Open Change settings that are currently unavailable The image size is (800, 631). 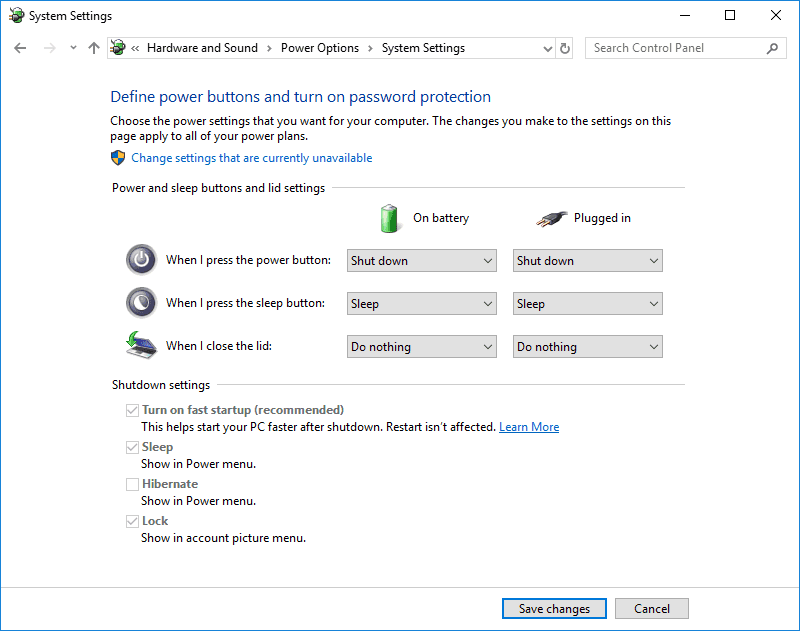[251, 158]
